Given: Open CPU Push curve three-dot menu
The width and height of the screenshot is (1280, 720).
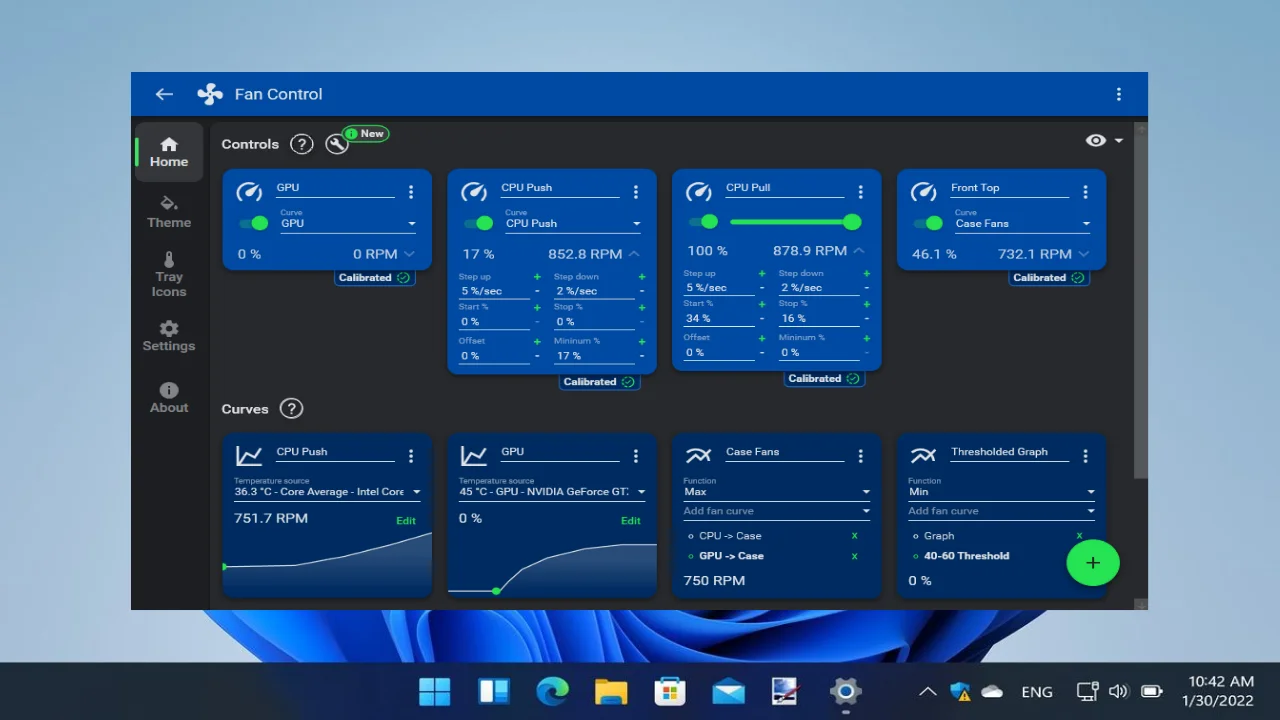Looking at the screenshot, I should tap(410, 456).
